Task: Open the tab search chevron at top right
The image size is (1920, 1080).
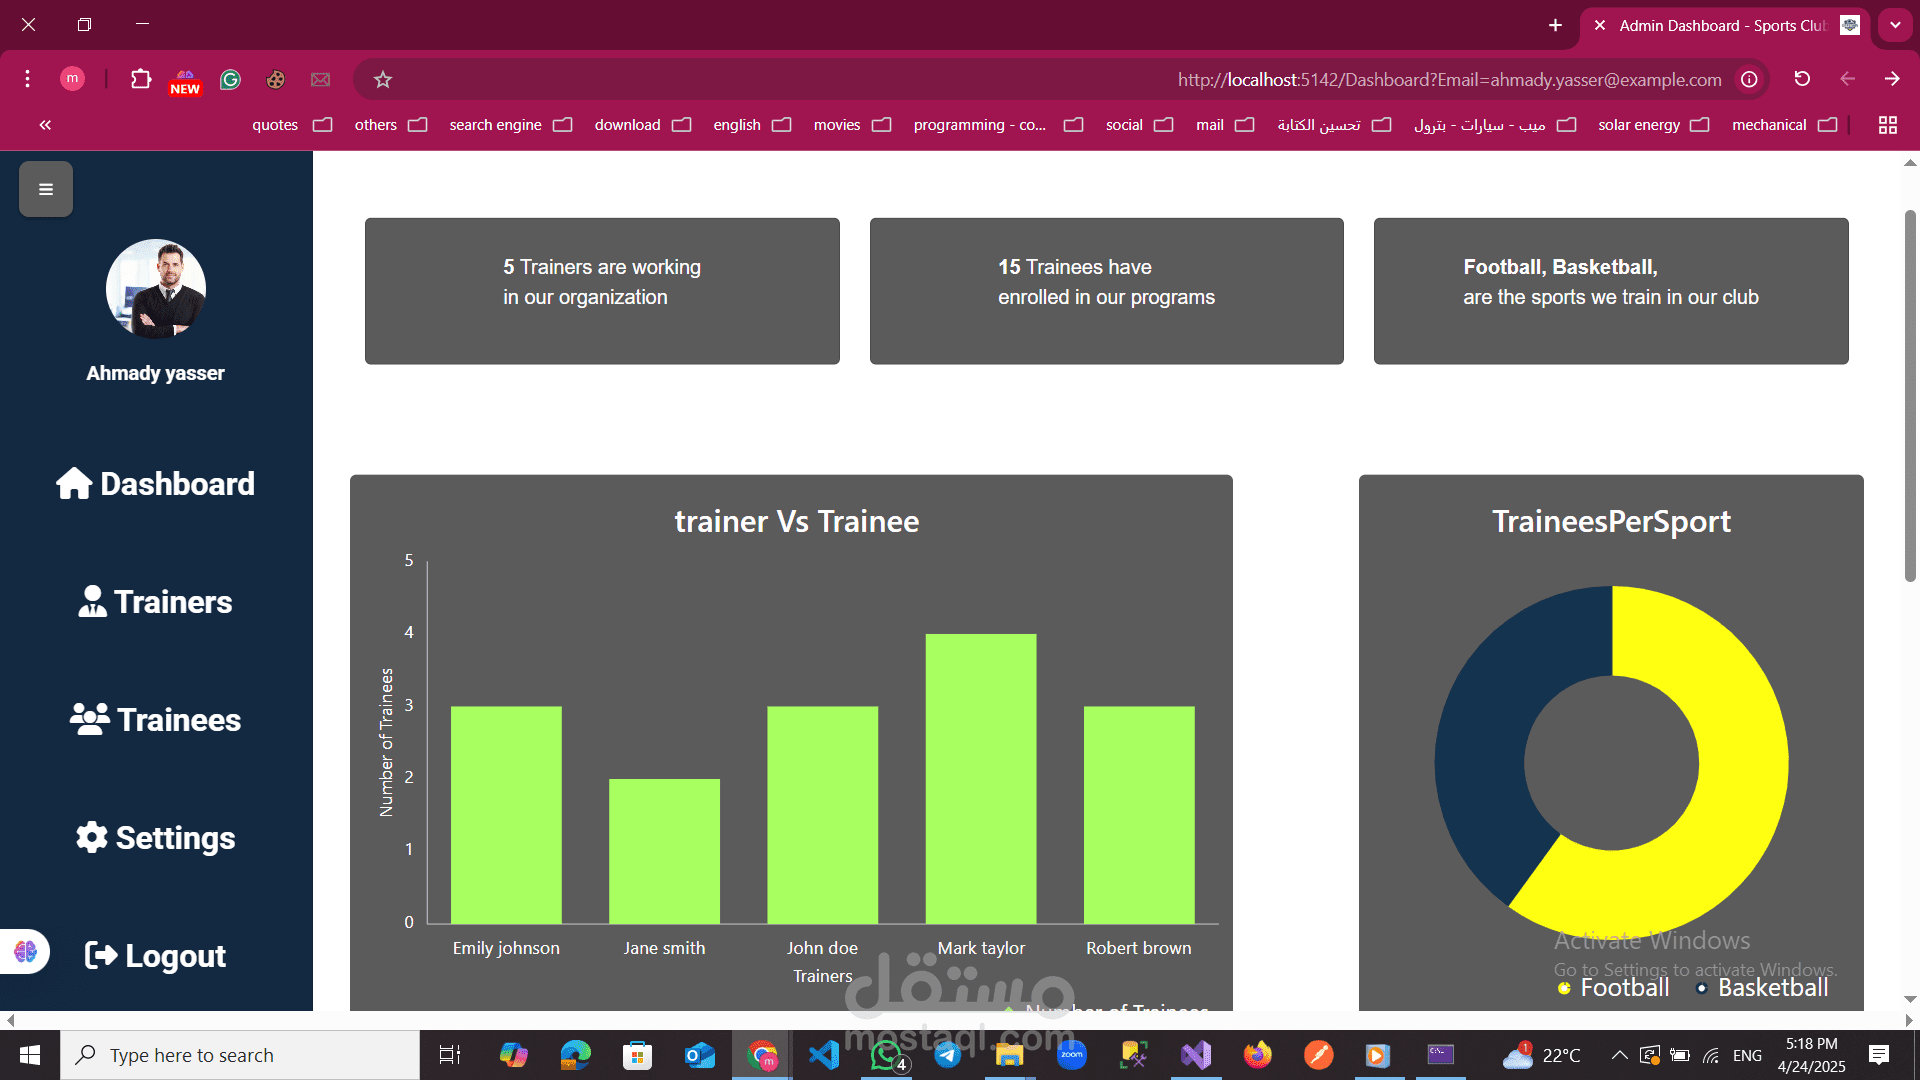Action: pyautogui.click(x=1896, y=24)
